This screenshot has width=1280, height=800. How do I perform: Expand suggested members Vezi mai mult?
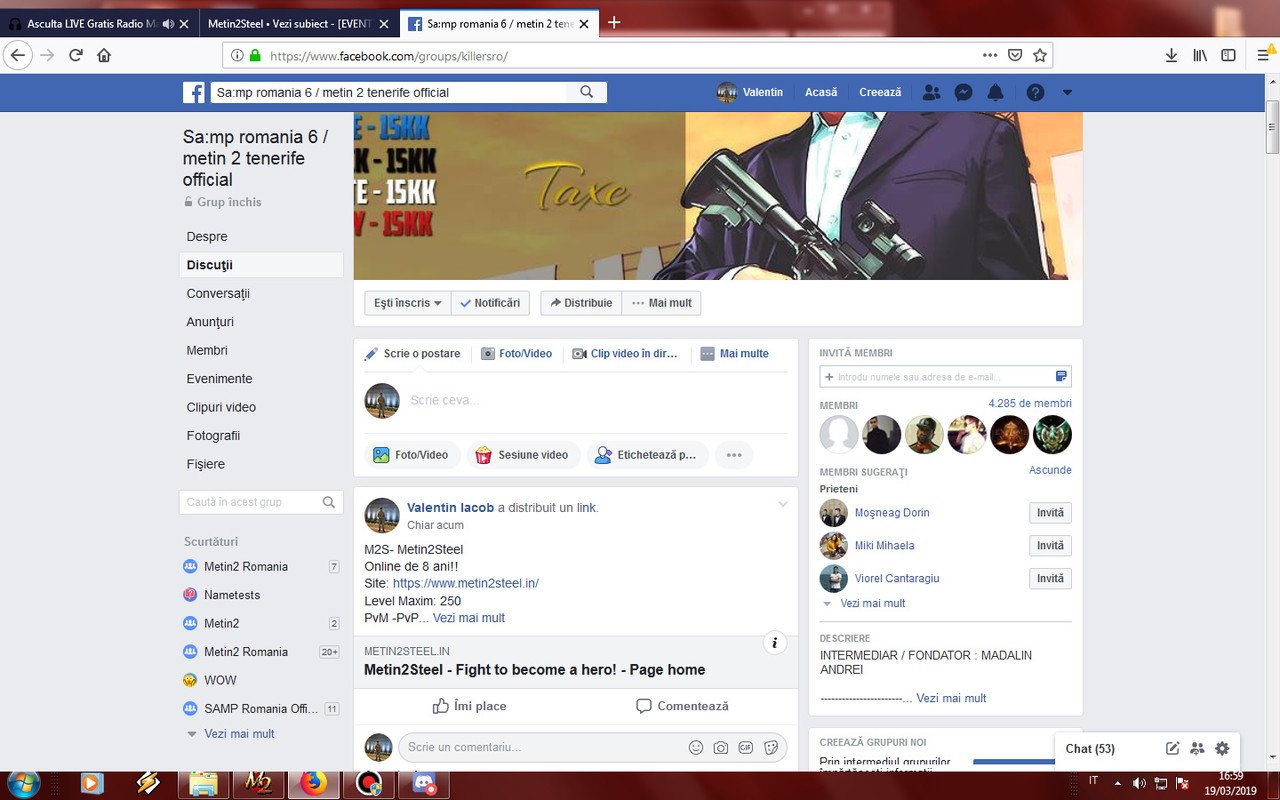point(873,604)
